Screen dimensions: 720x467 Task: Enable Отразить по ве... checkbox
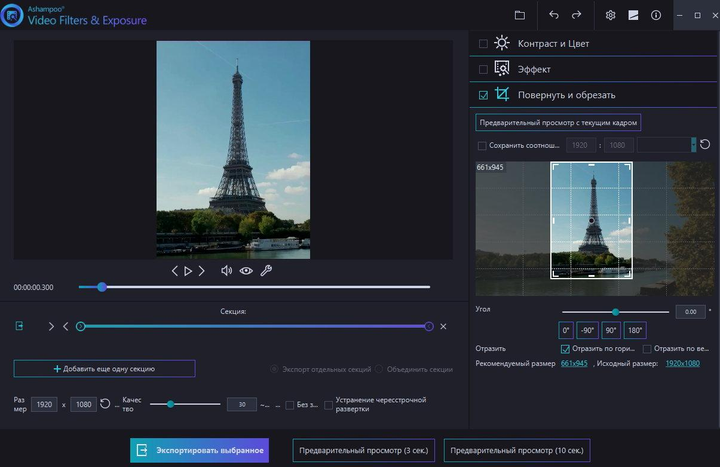[647, 349]
